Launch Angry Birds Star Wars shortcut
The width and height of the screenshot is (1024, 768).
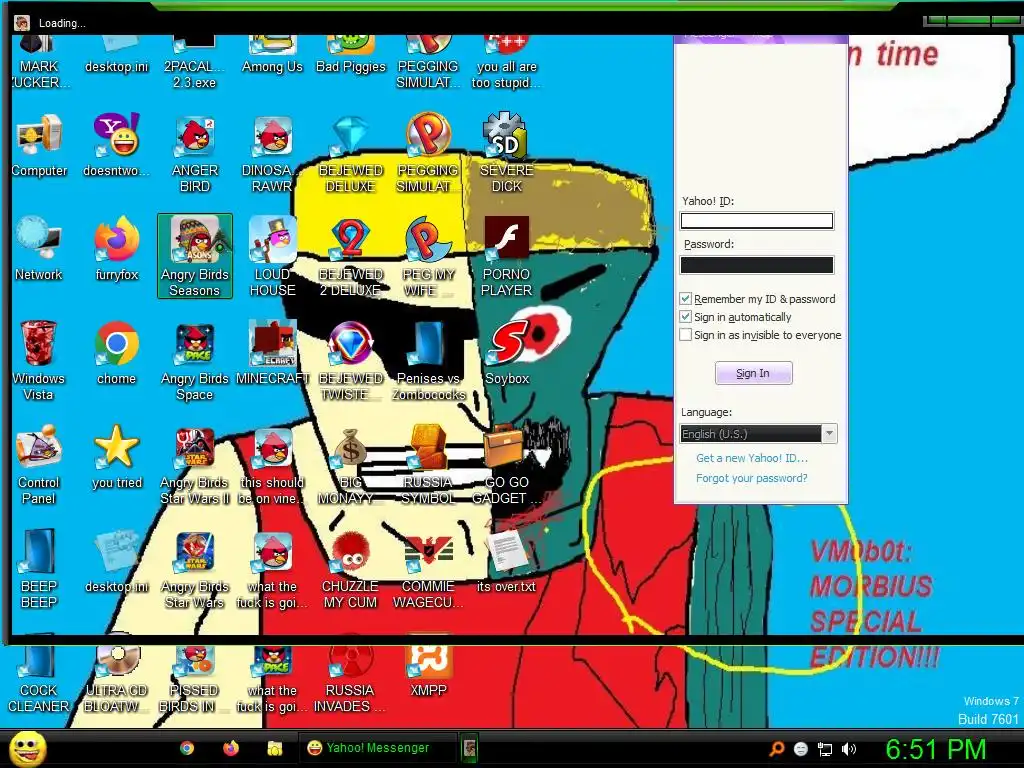(x=195, y=568)
